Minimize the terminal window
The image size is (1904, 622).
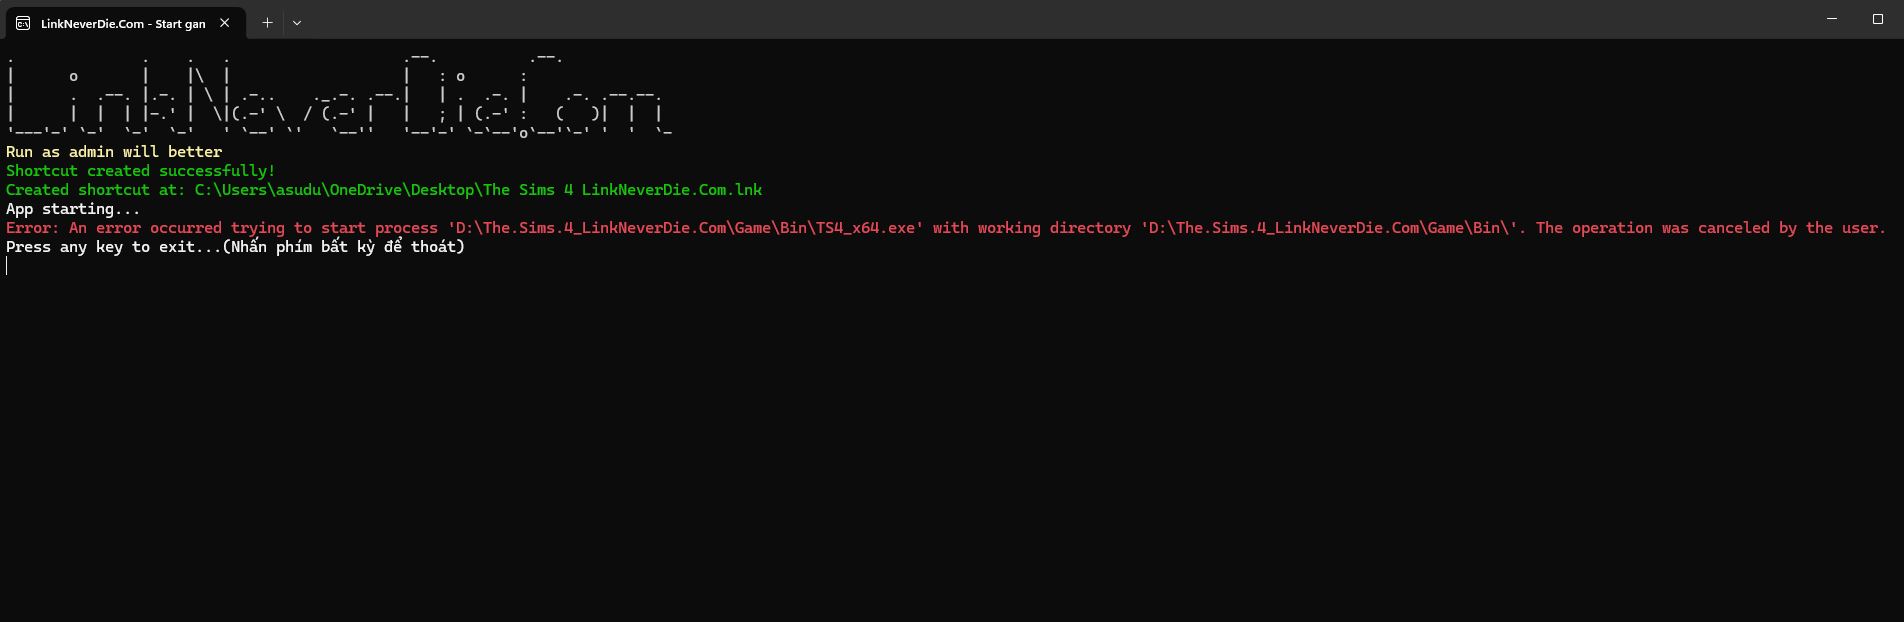pos(1832,19)
